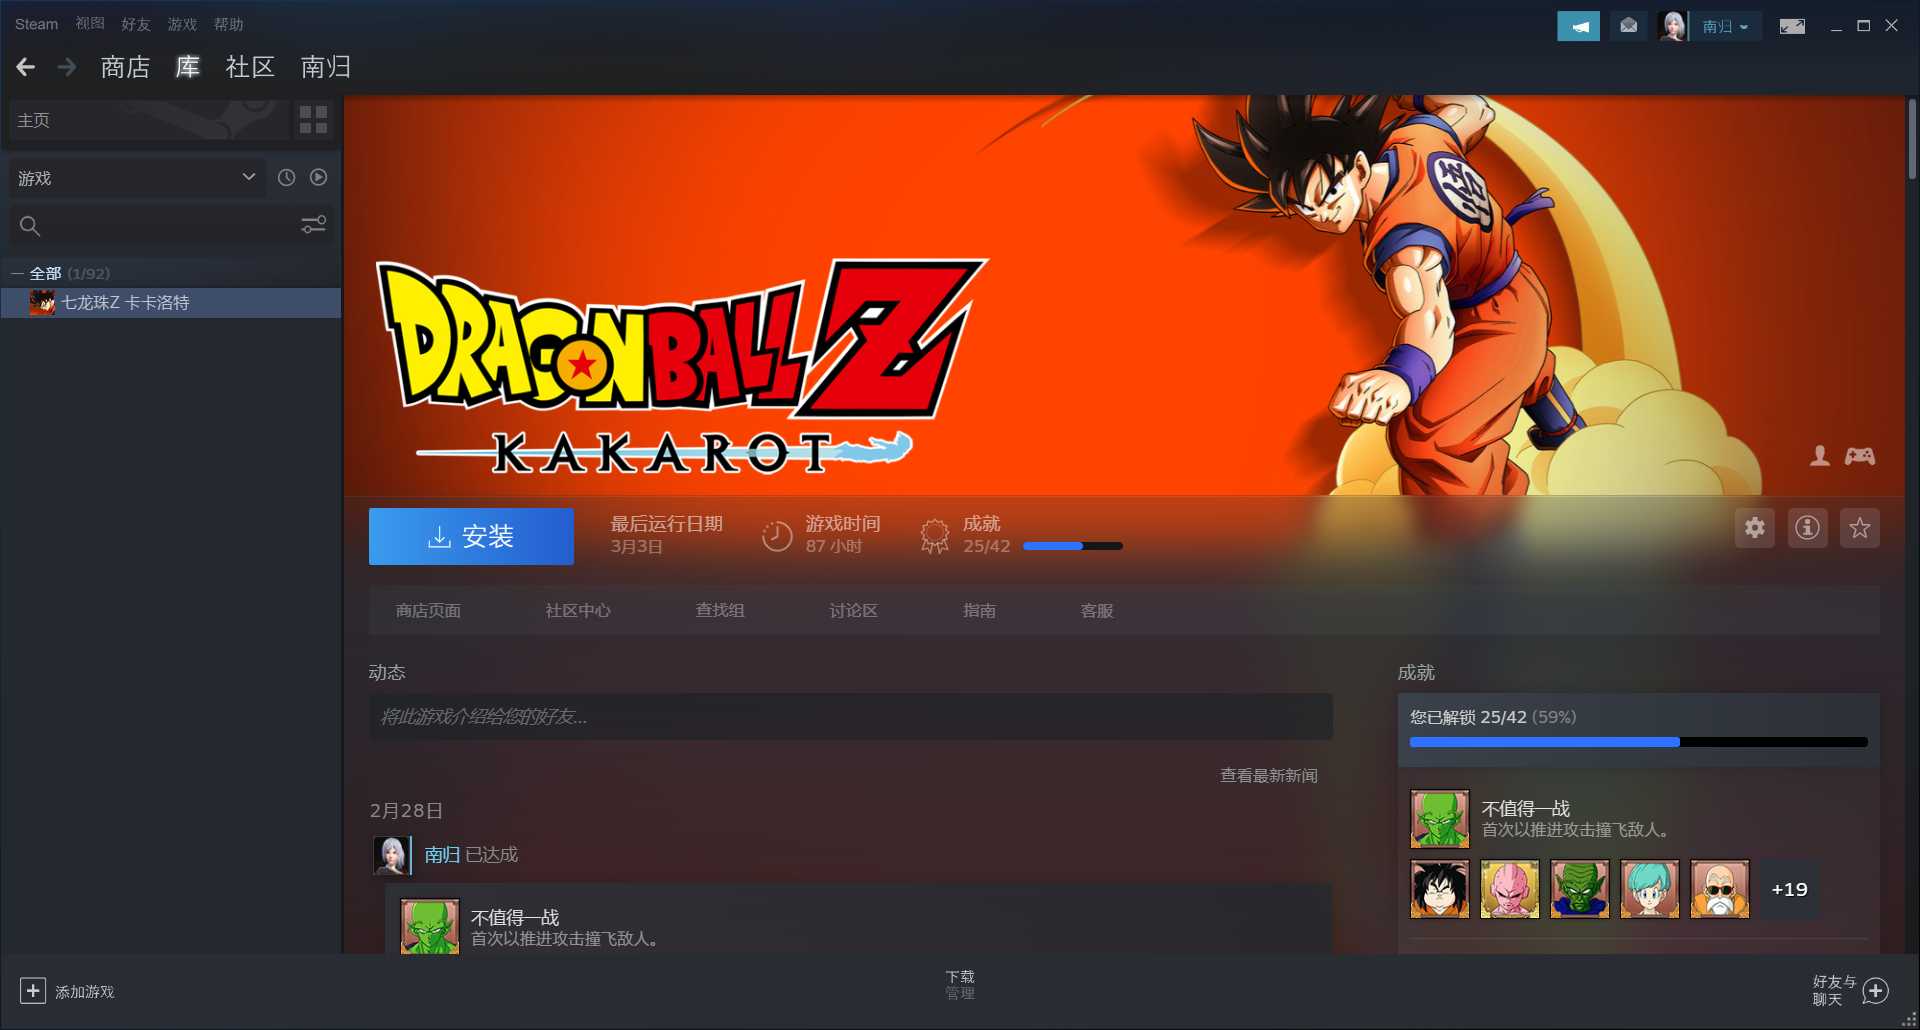Show game info icon

1807,527
